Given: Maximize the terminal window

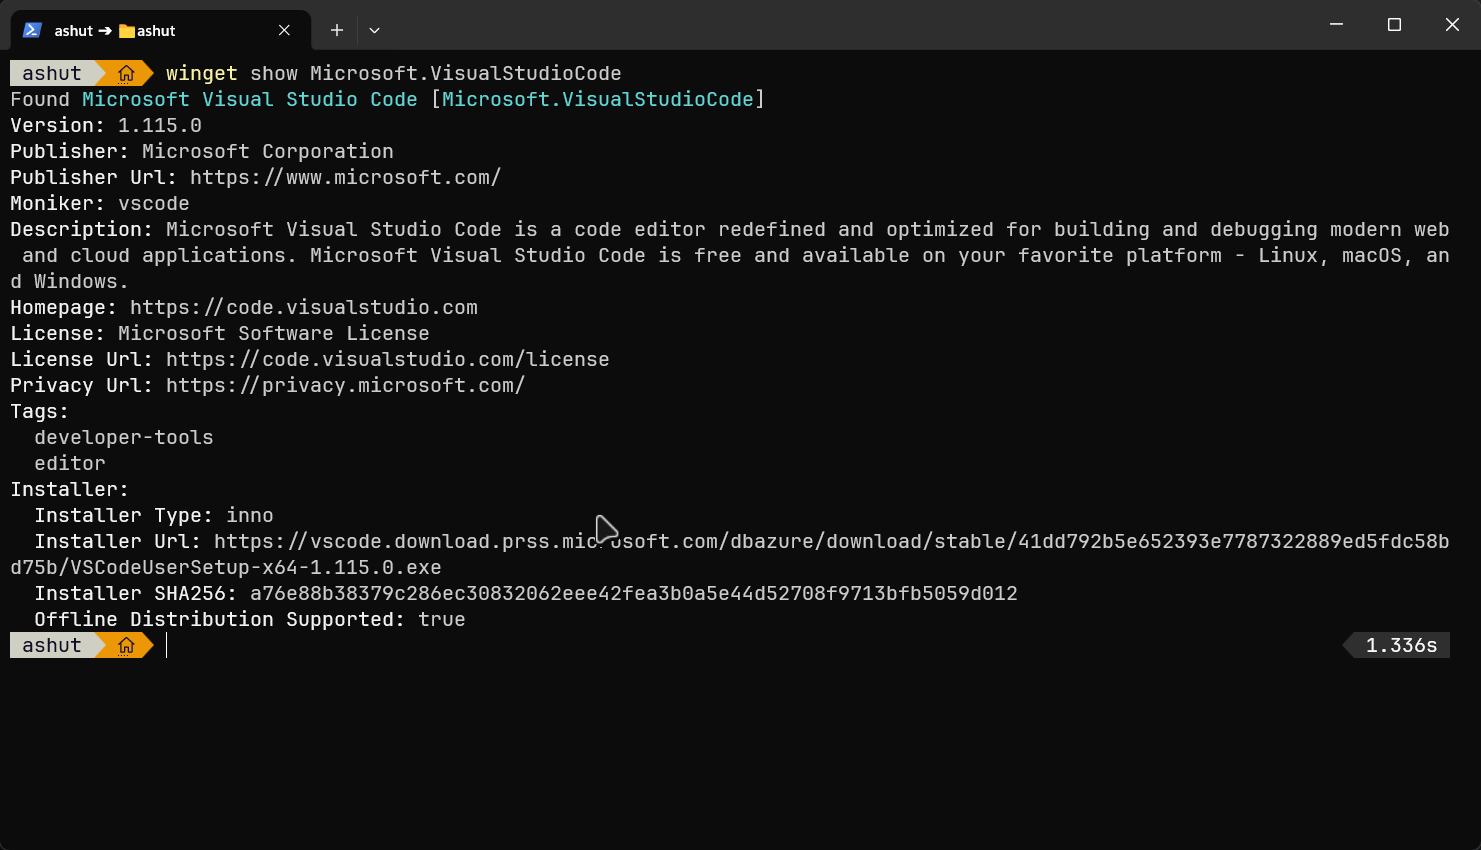Looking at the screenshot, I should point(1394,24).
